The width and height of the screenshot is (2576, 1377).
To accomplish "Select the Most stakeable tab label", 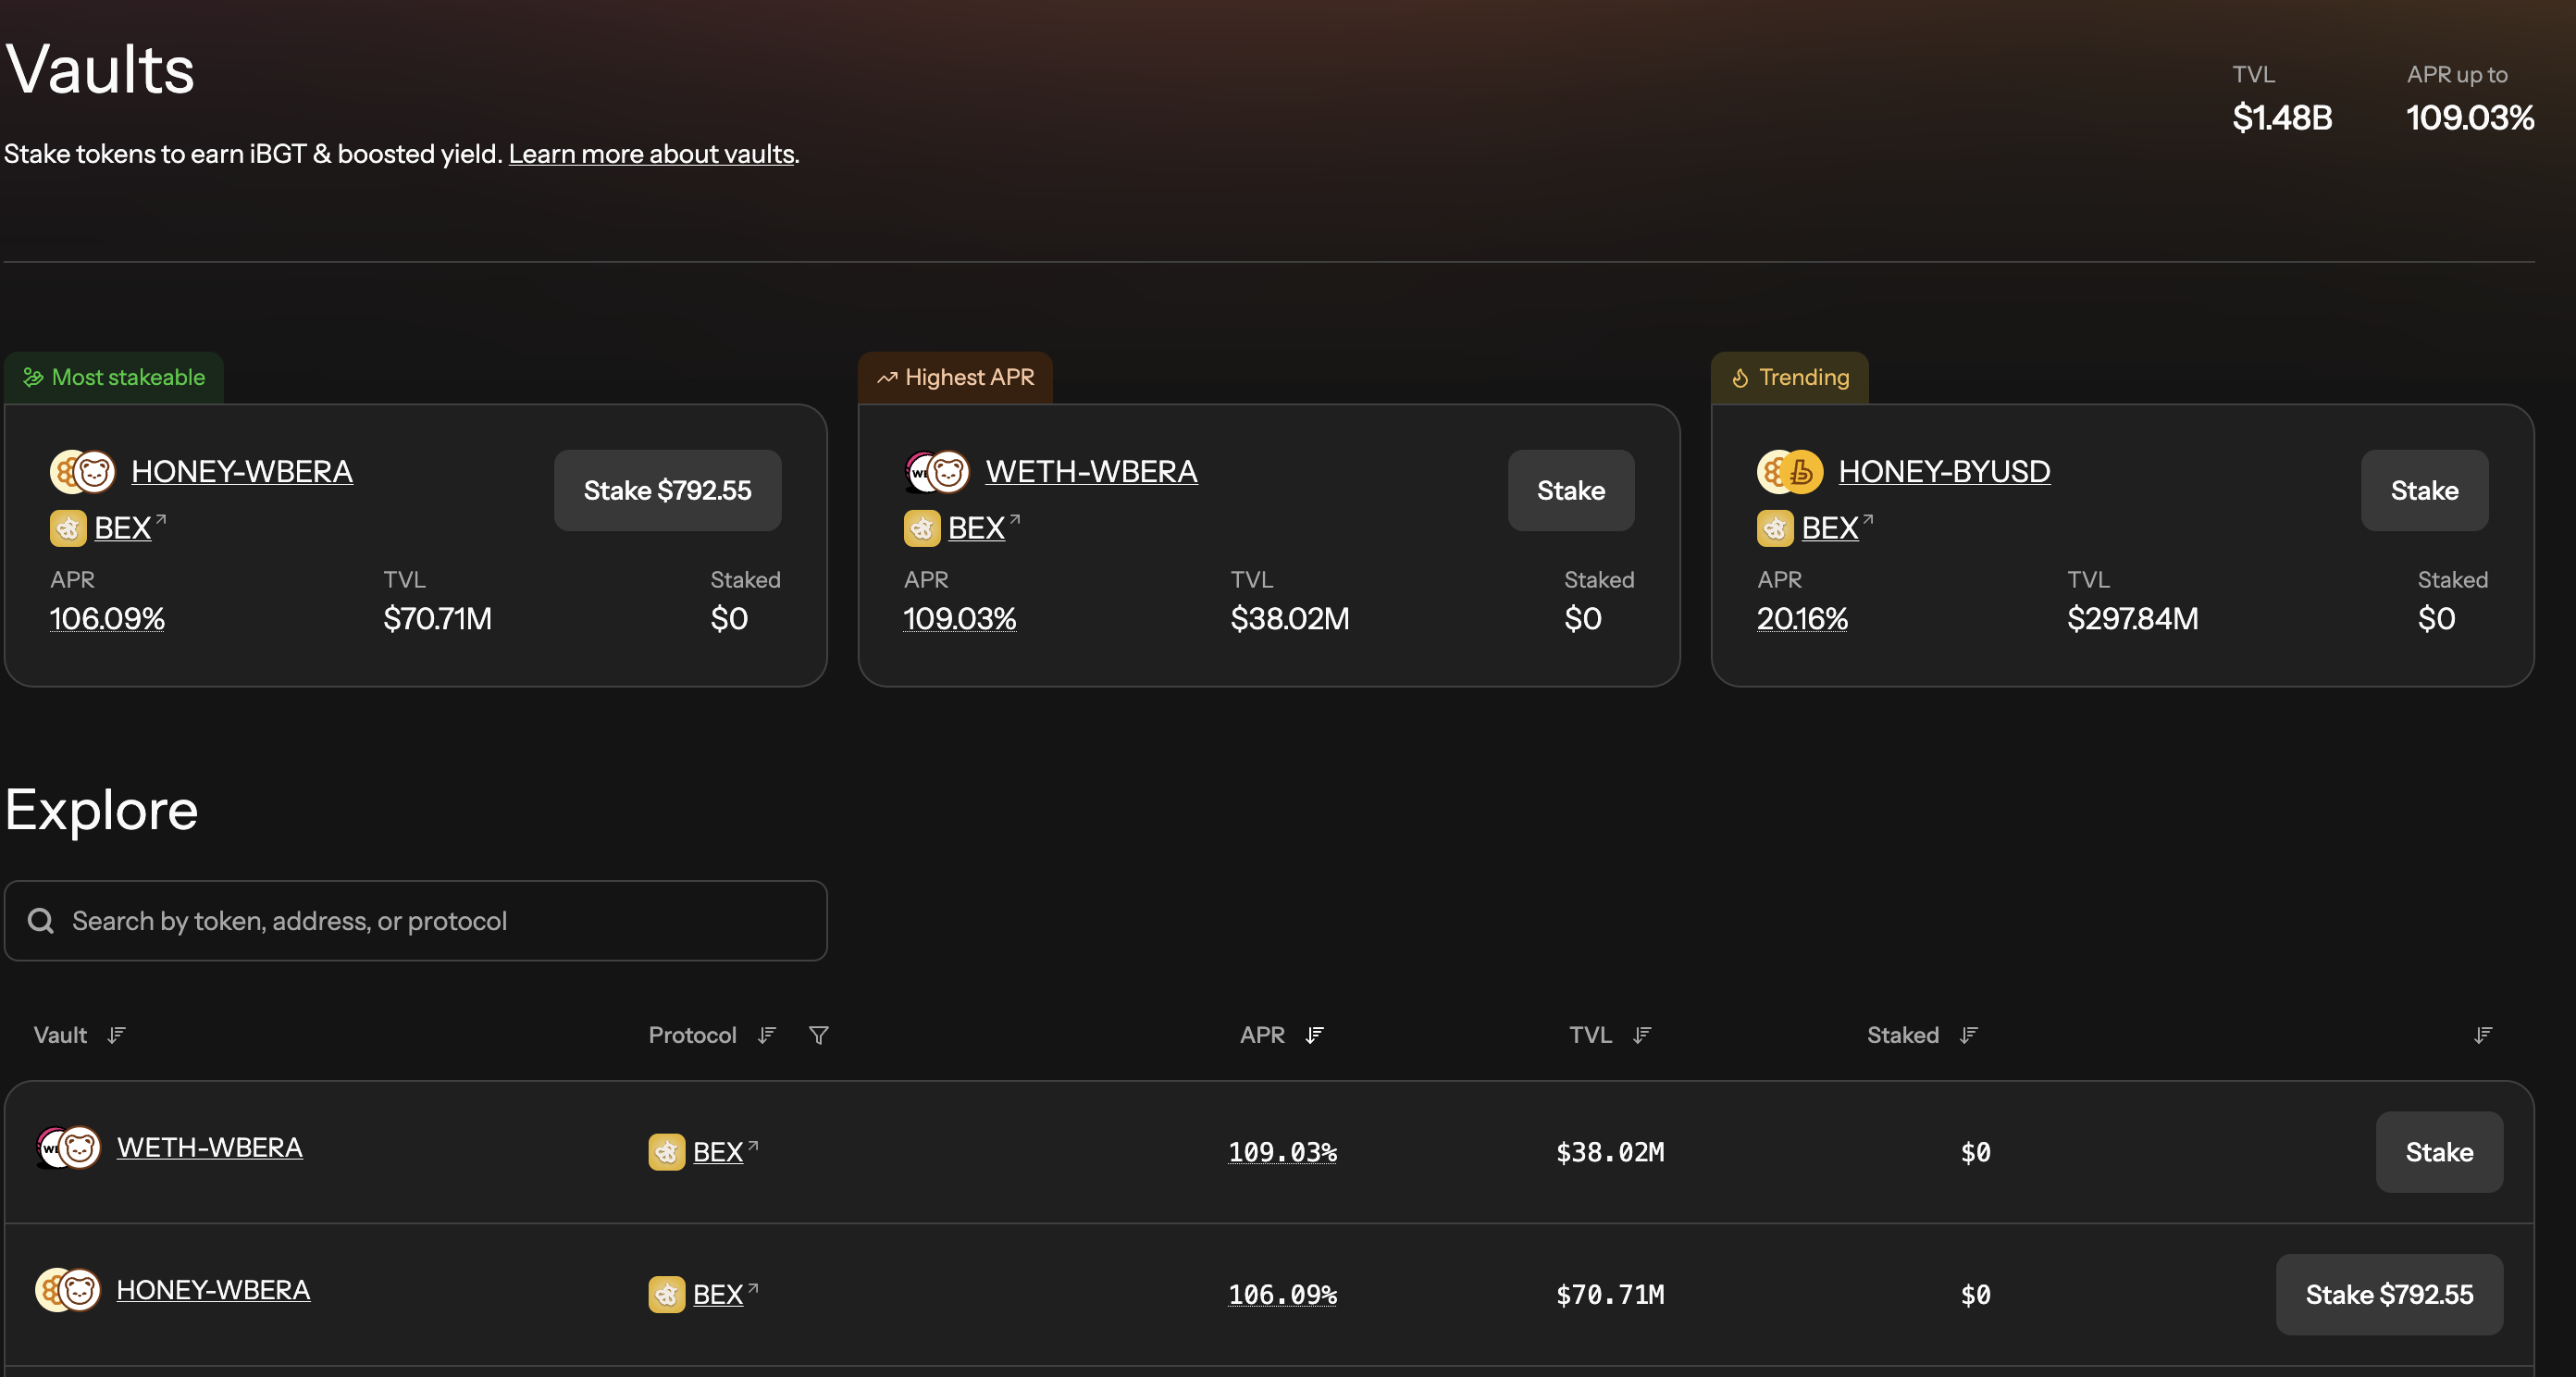I will point(114,377).
